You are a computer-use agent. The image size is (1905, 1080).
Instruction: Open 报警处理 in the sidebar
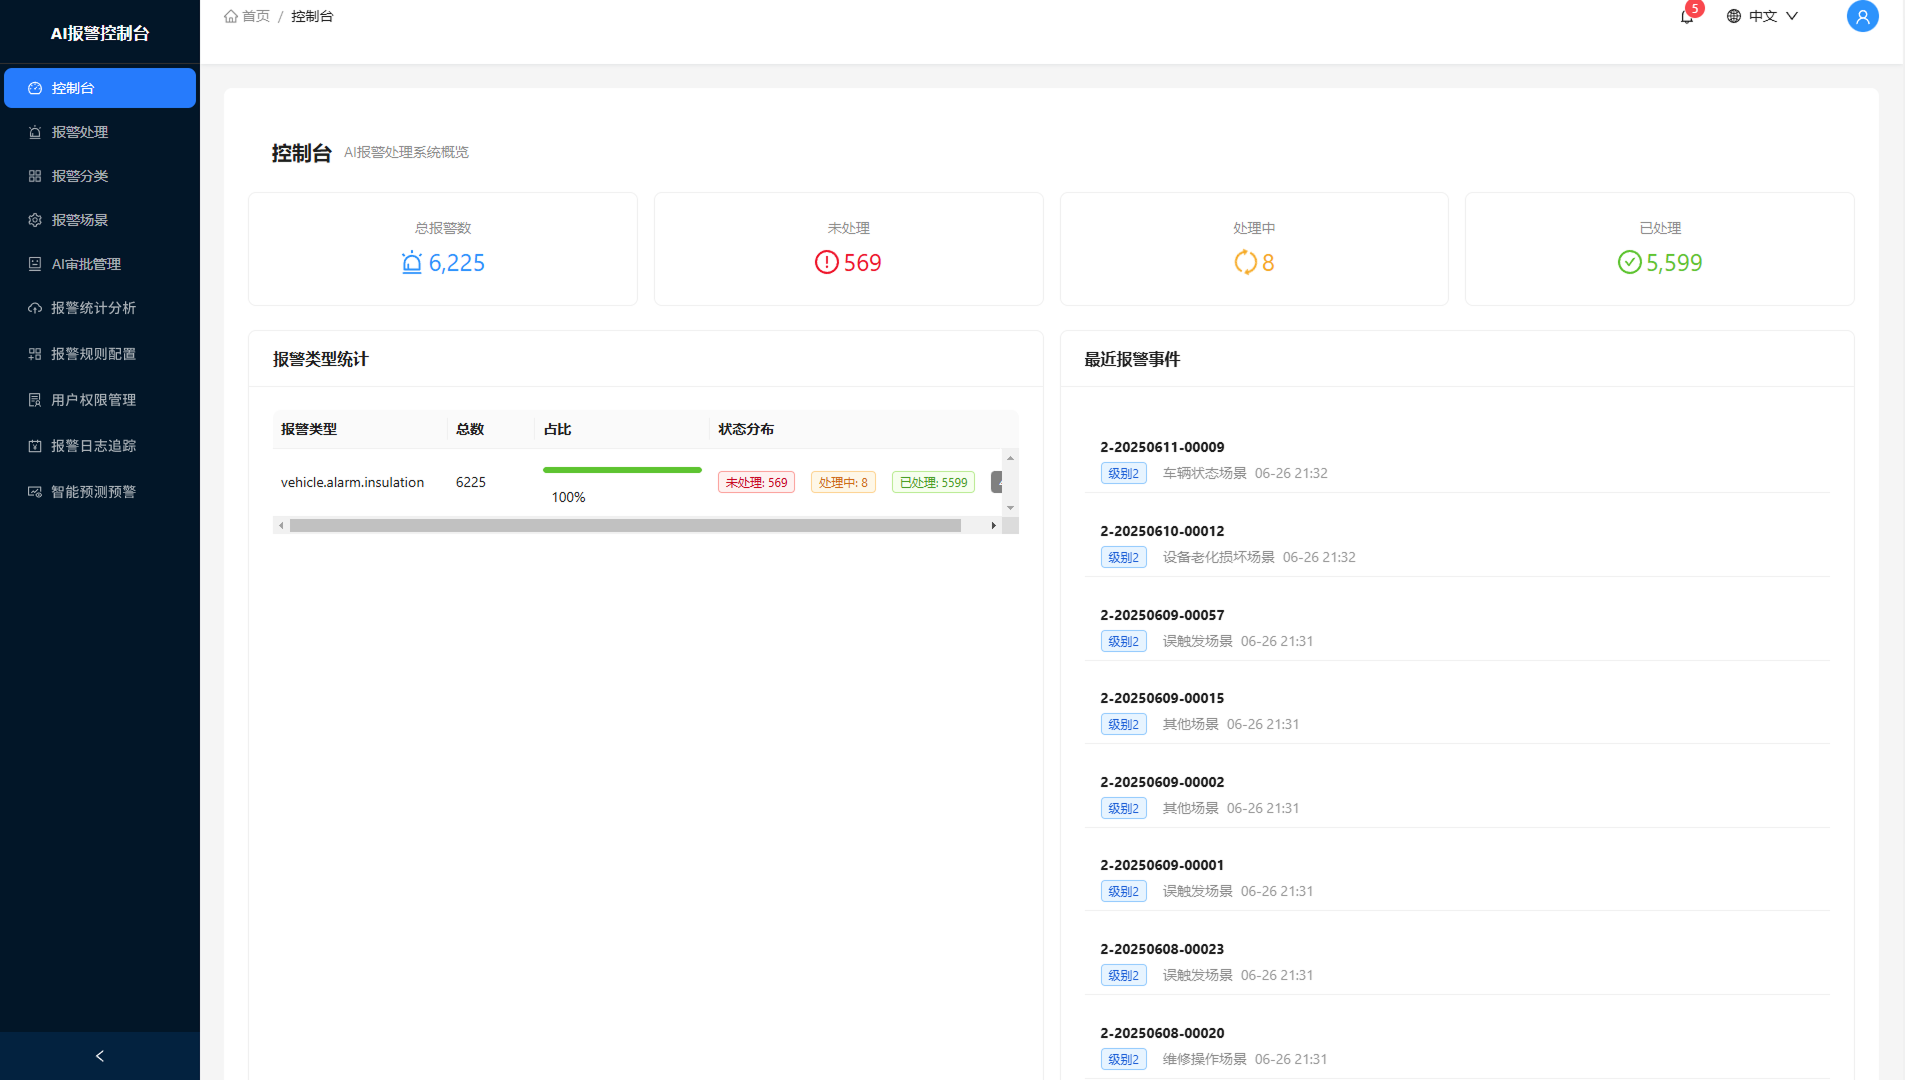point(80,132)
